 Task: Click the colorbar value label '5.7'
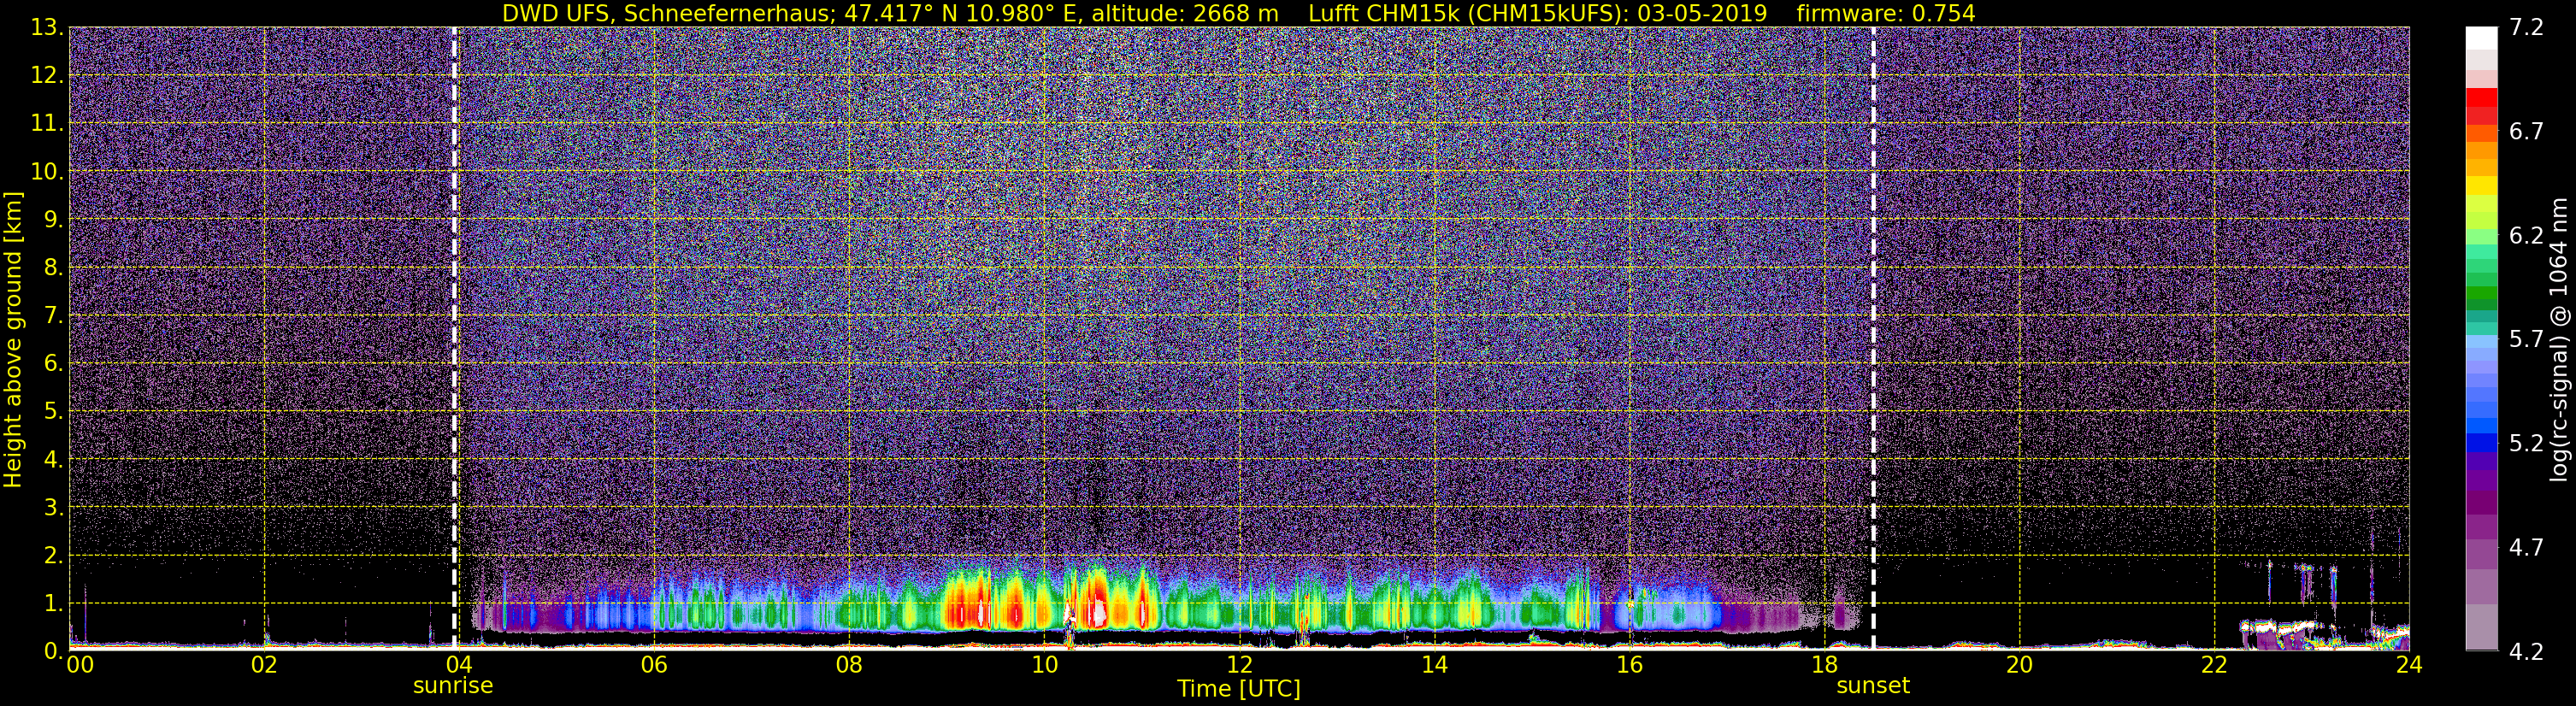pyautogui.click(x=2526, y=340)
